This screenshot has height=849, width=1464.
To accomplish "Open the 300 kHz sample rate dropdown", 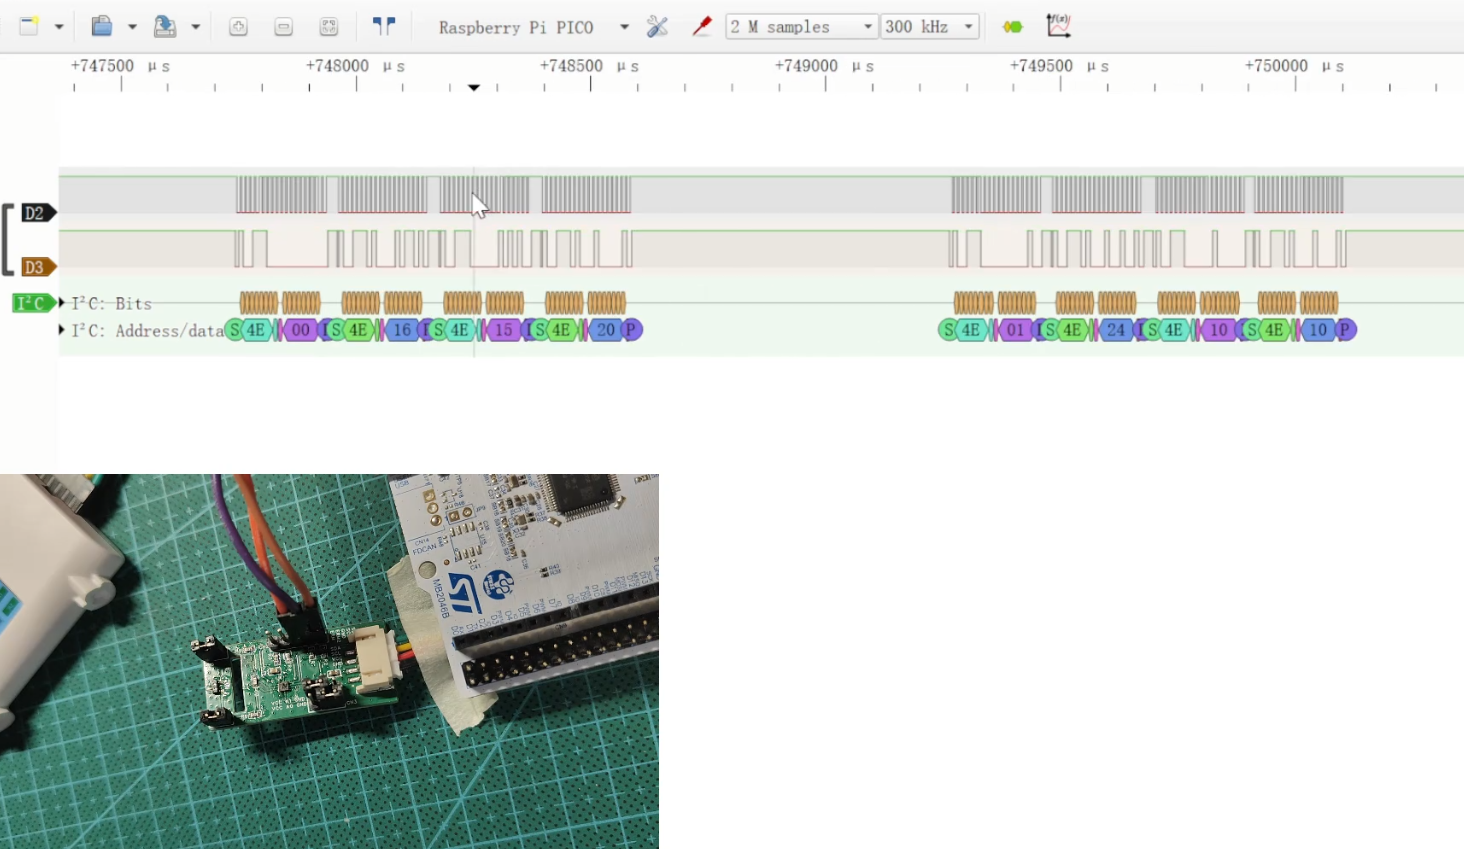I will (x=968, y=27).
